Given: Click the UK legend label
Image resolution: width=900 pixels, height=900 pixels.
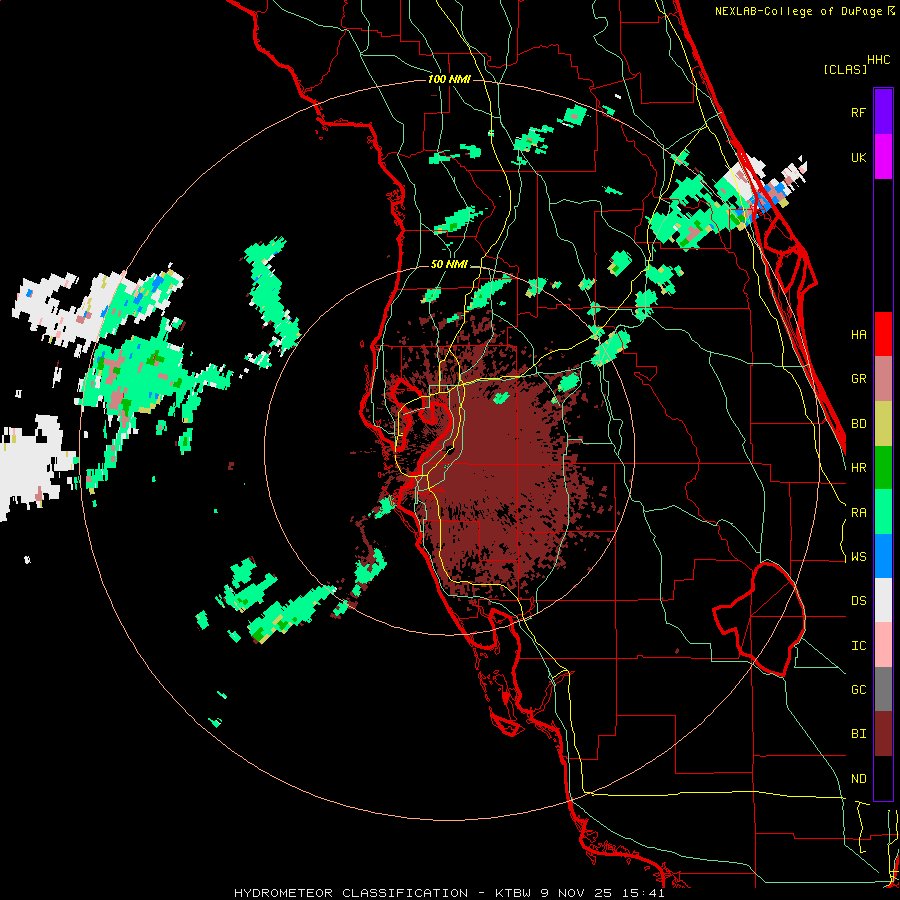Looking at the screenshot, I should click(x=858, y=157).
